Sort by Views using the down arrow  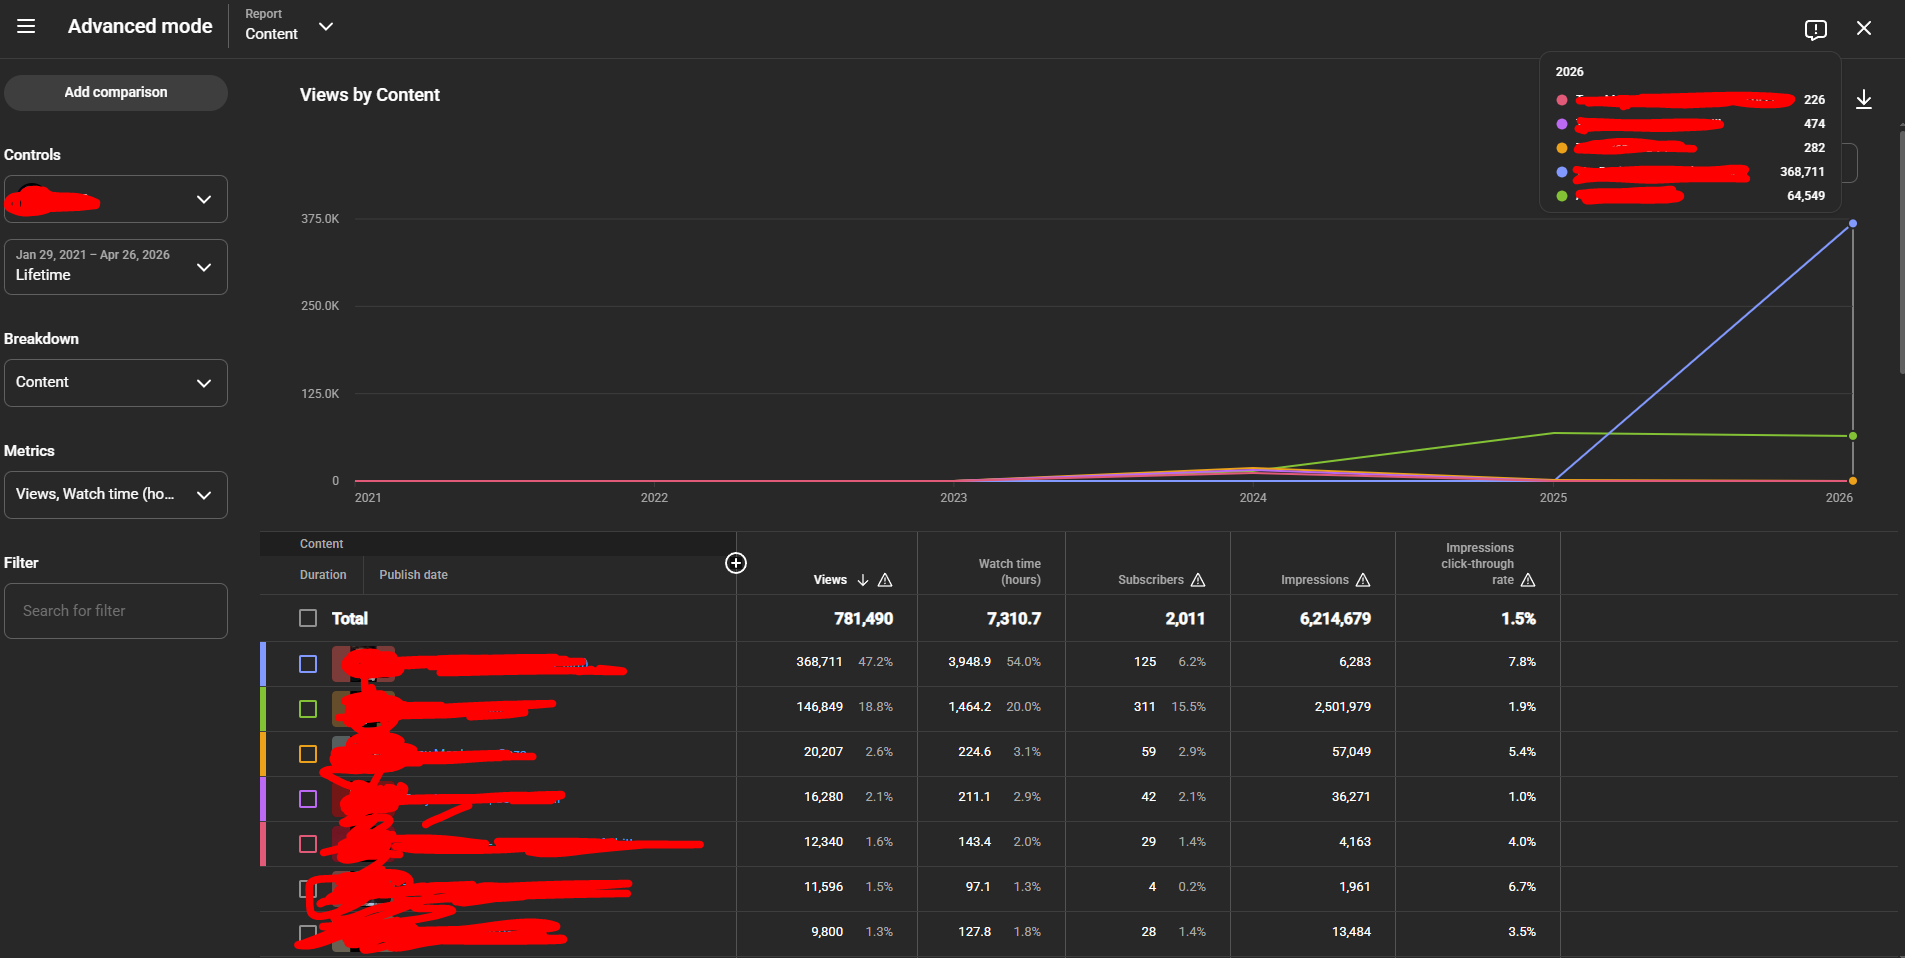click(863, 580)
